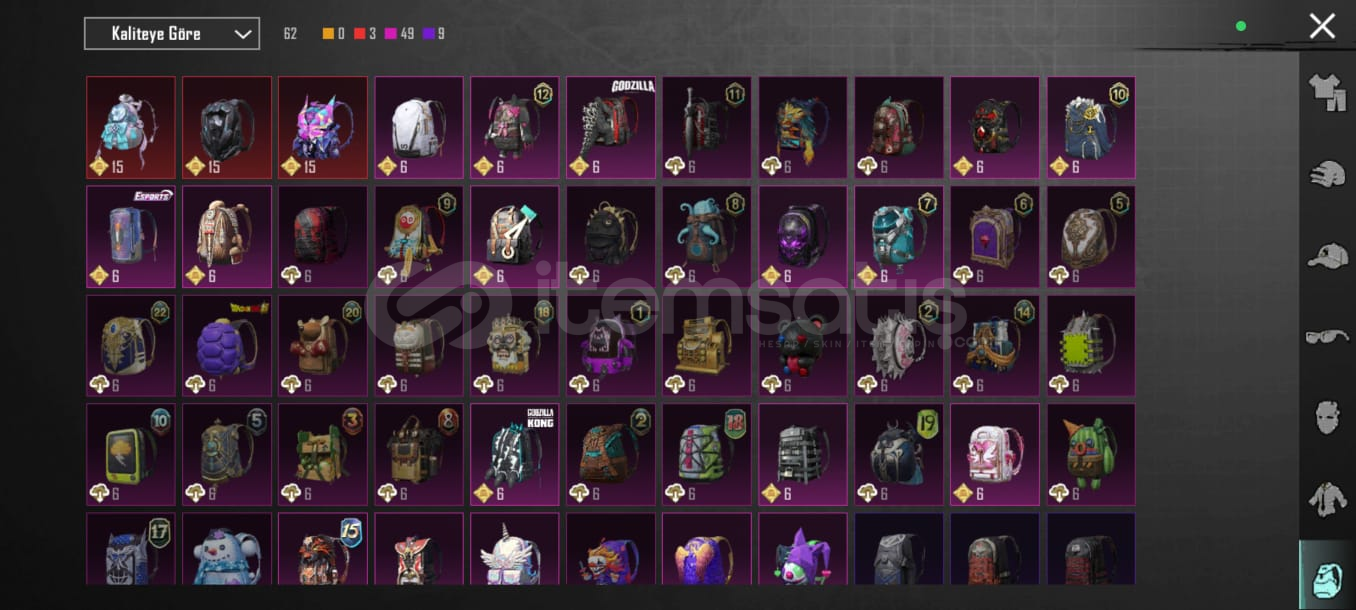This screenshot has height=610, width=1356.
Task: Select the white backpack skin
Action: click(x=419, y=128)
